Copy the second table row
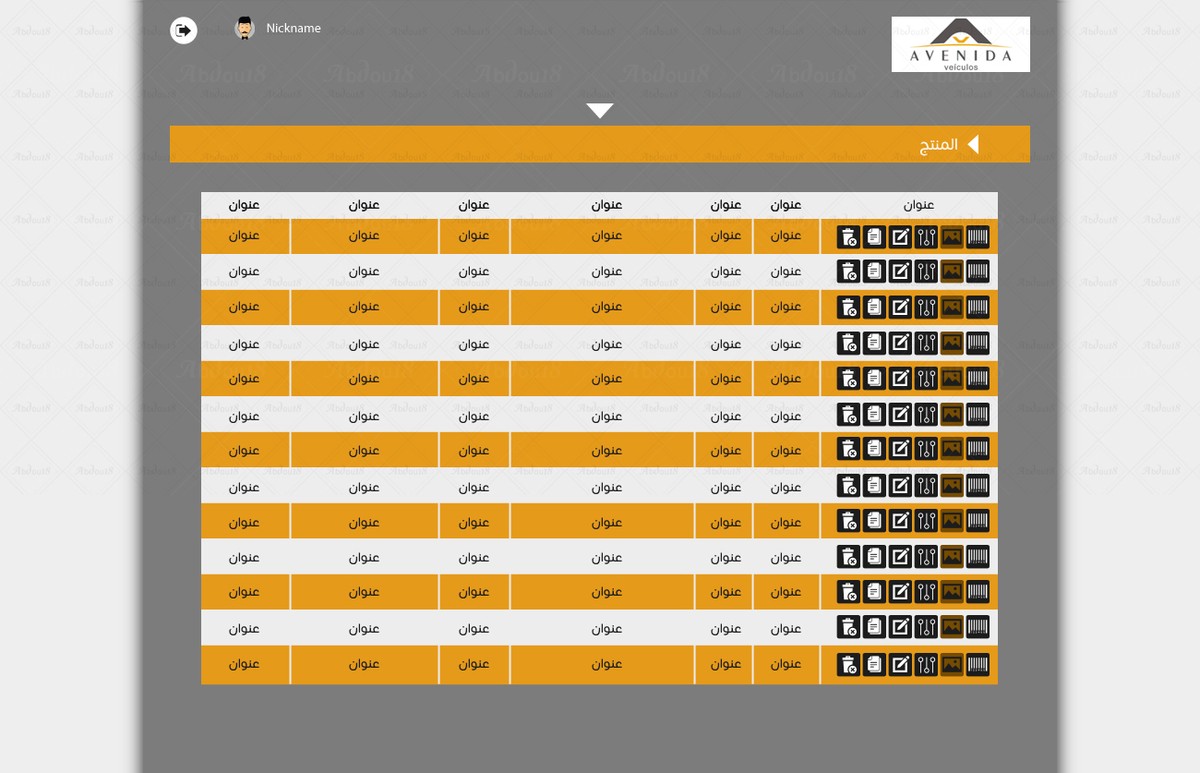Viewport: 1200px width, 773px height. (x=874, y=272)
